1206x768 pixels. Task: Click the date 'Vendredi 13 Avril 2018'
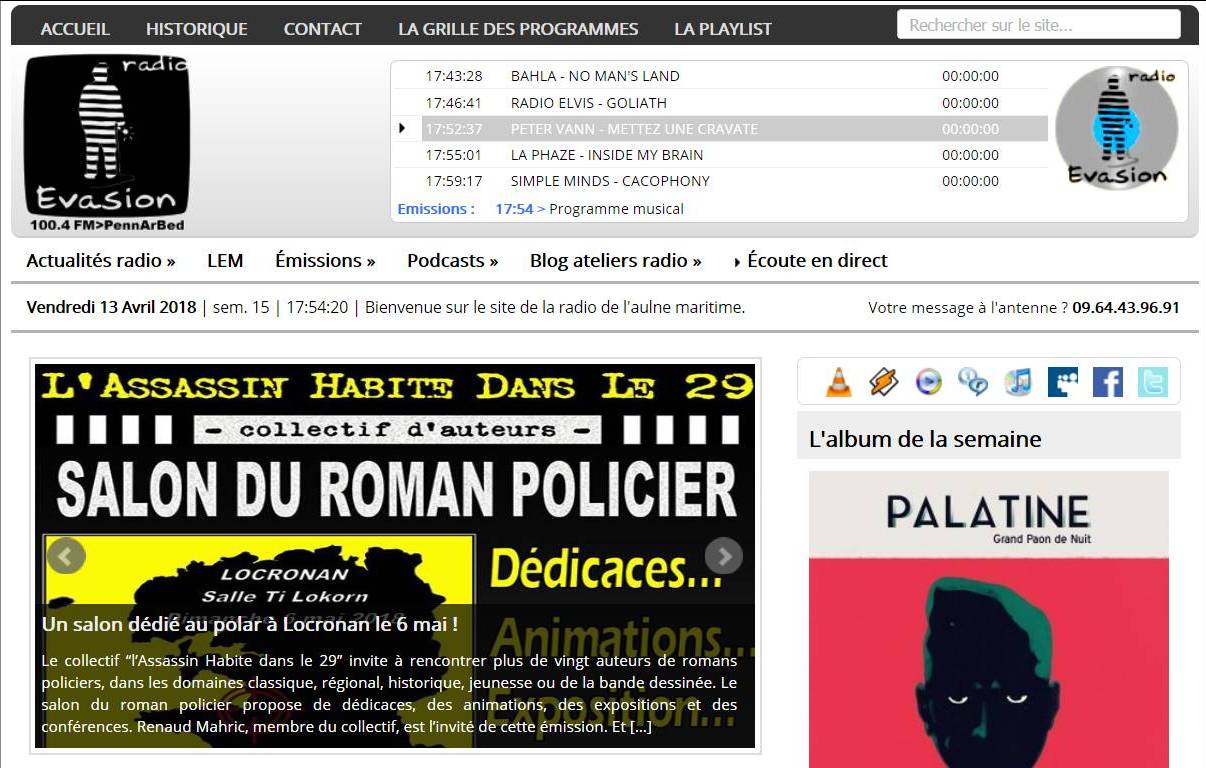(x=111, y=307)
